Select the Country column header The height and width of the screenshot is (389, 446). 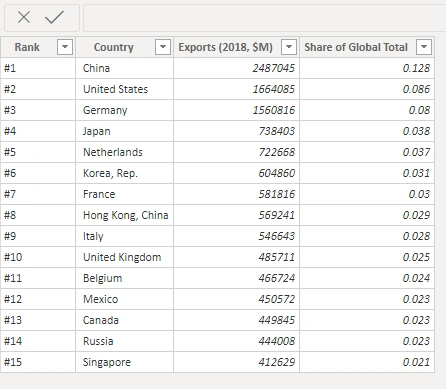[114, 47]
